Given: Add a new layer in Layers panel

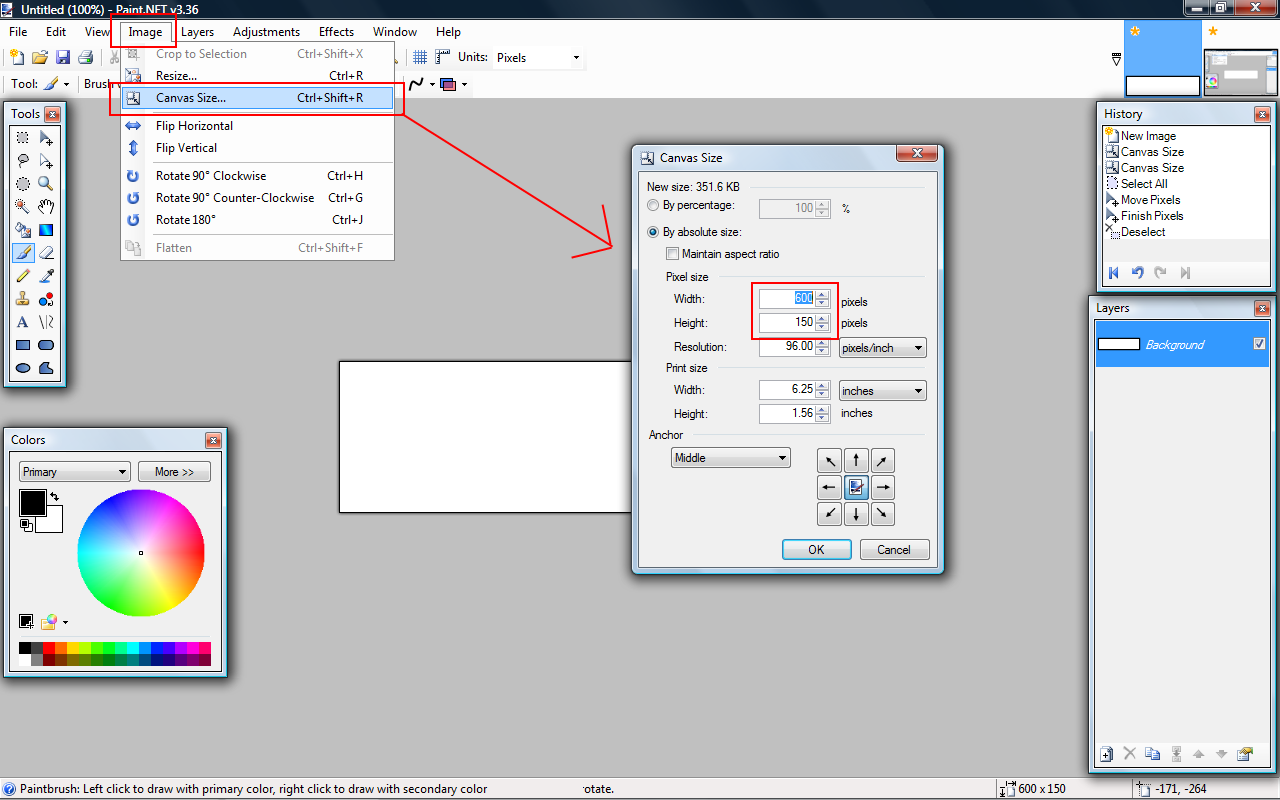Looking at the screenshot, I should coord(1106,754).
